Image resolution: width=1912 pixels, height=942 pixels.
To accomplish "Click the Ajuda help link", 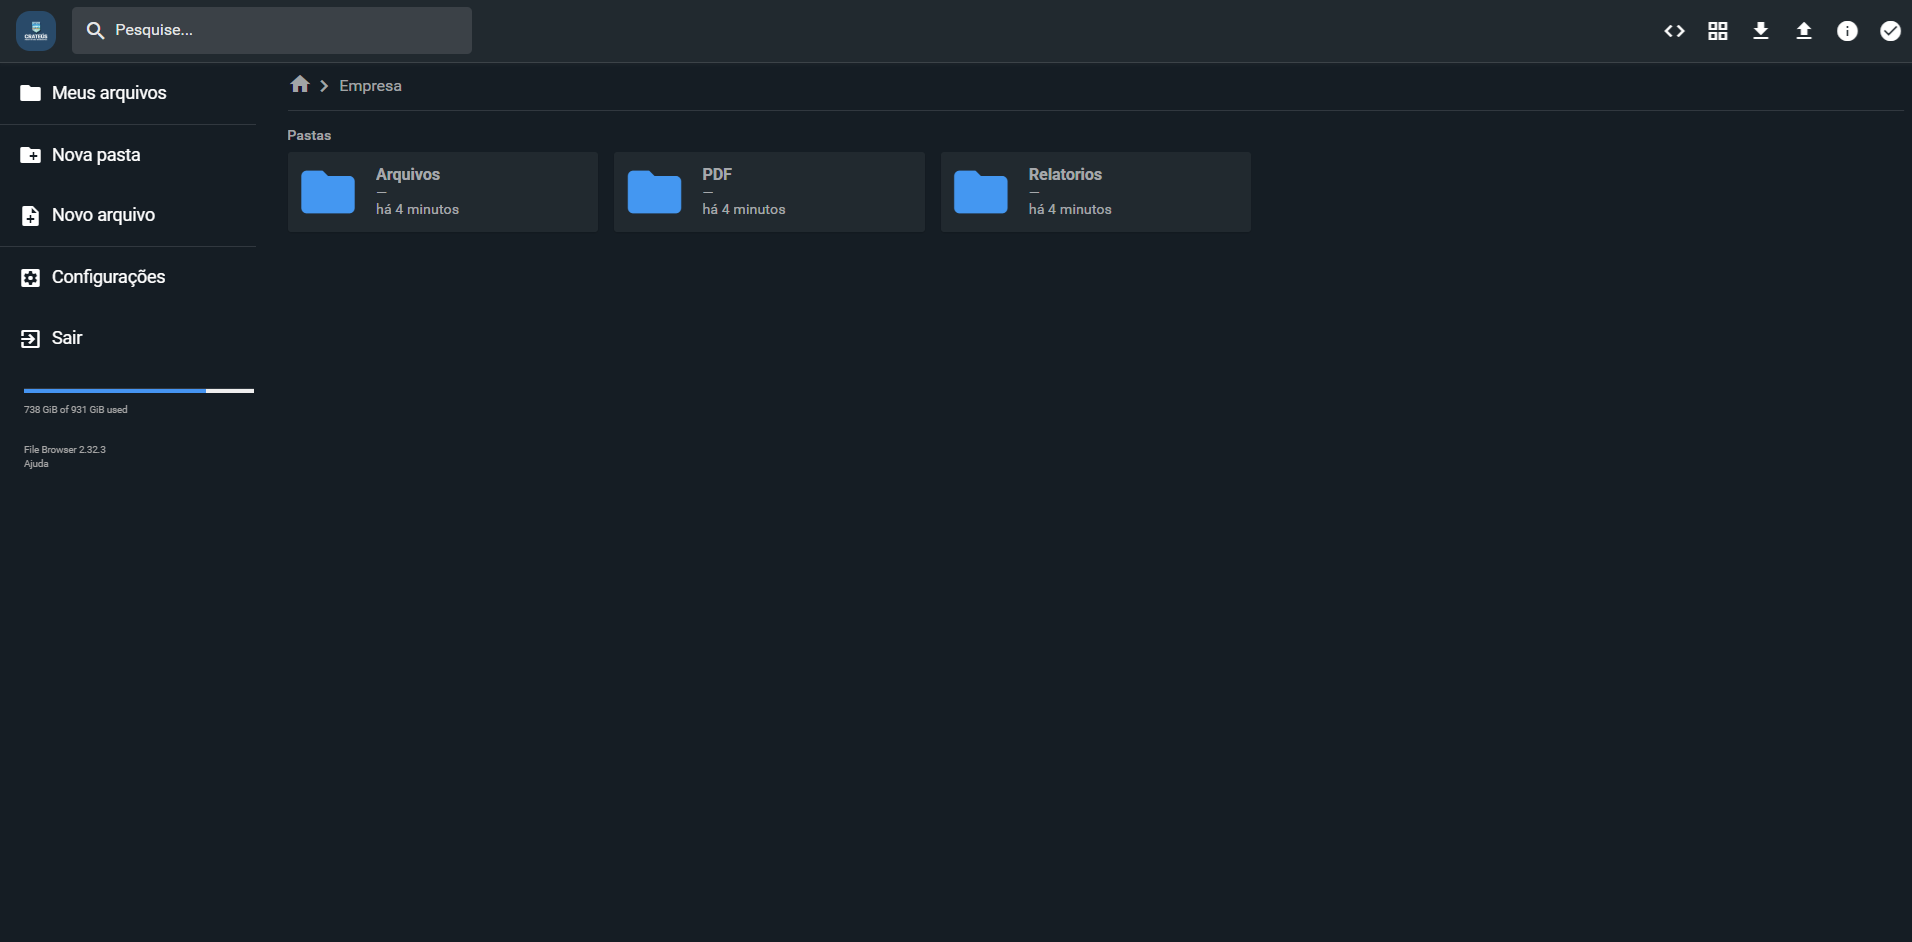I will tap(36, 464).
